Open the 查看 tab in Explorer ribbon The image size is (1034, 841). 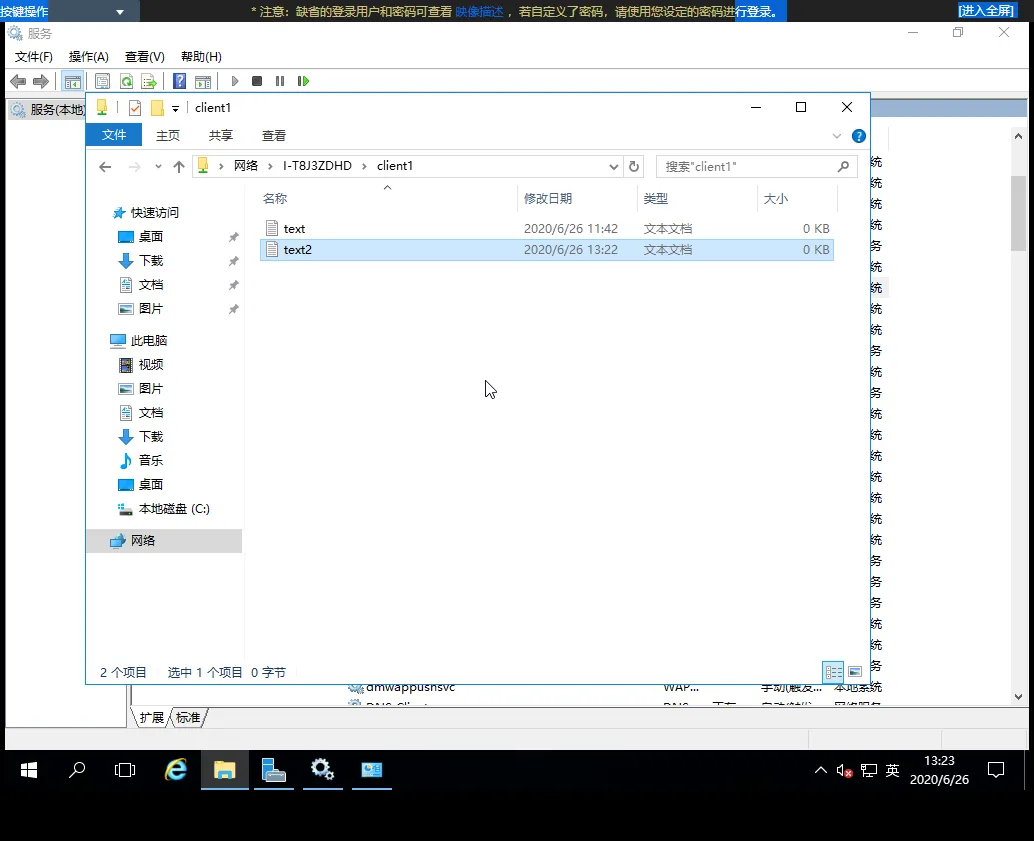[x=274, y=136]
